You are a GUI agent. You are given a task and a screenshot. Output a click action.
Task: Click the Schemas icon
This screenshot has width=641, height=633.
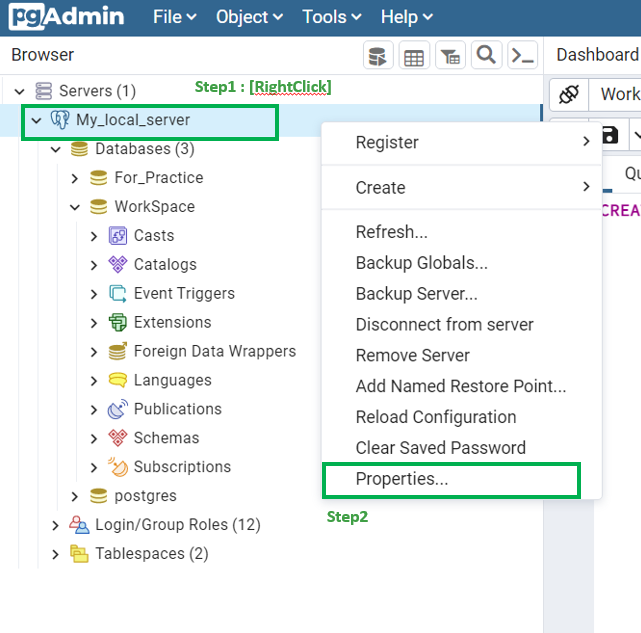click(x=118, y=438)
